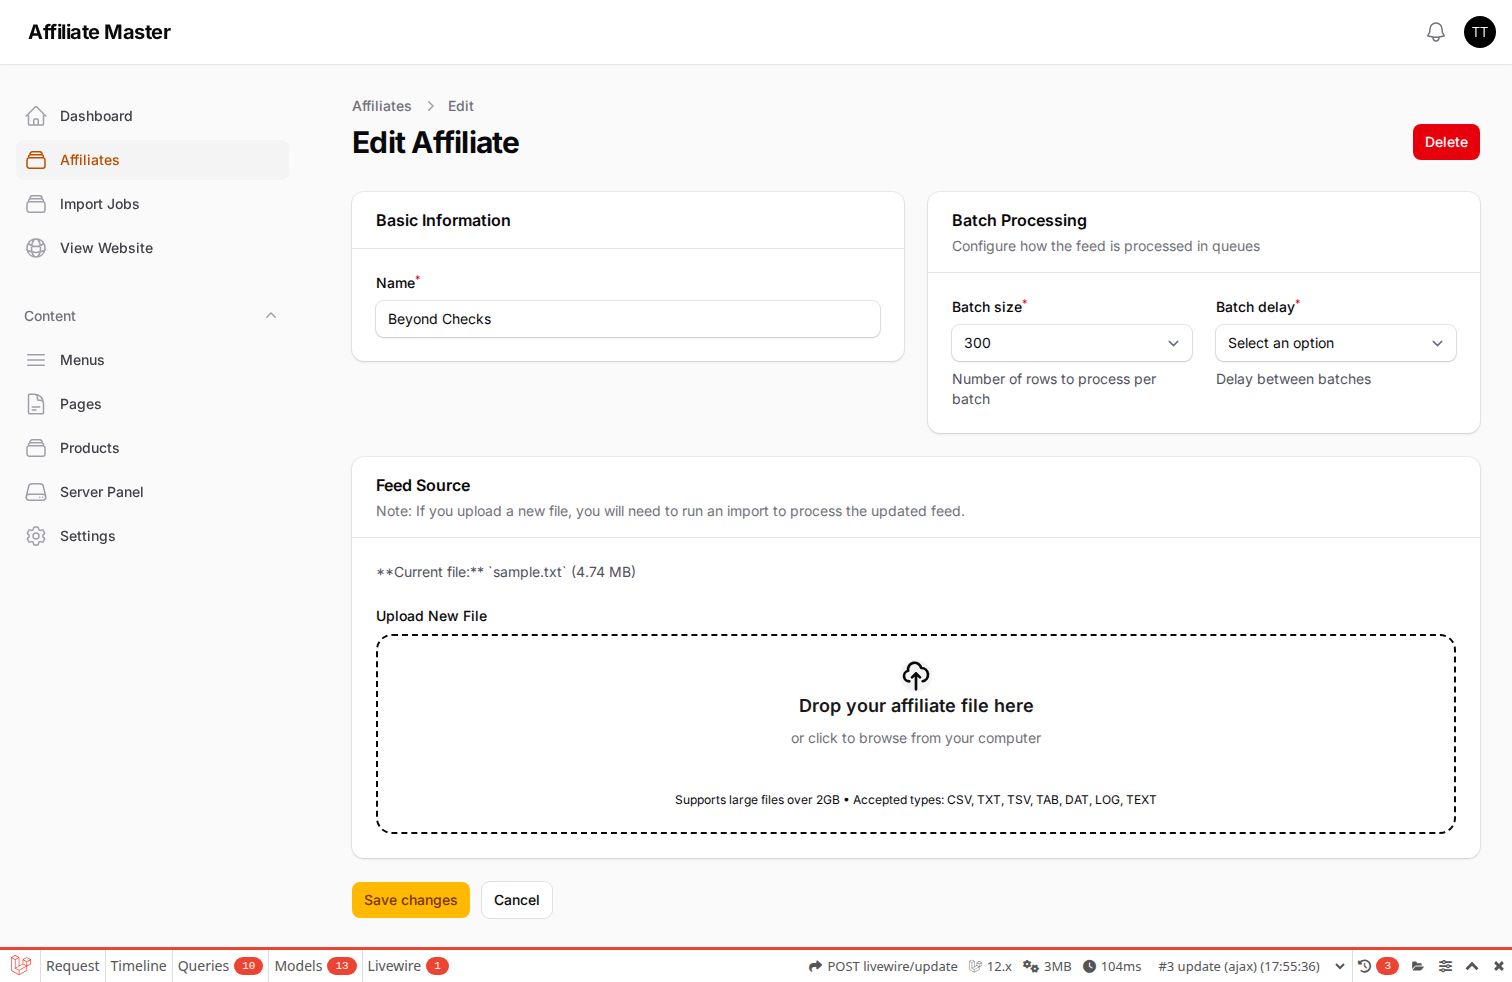Open debugbar request history icon

[x=1364, y=966]
